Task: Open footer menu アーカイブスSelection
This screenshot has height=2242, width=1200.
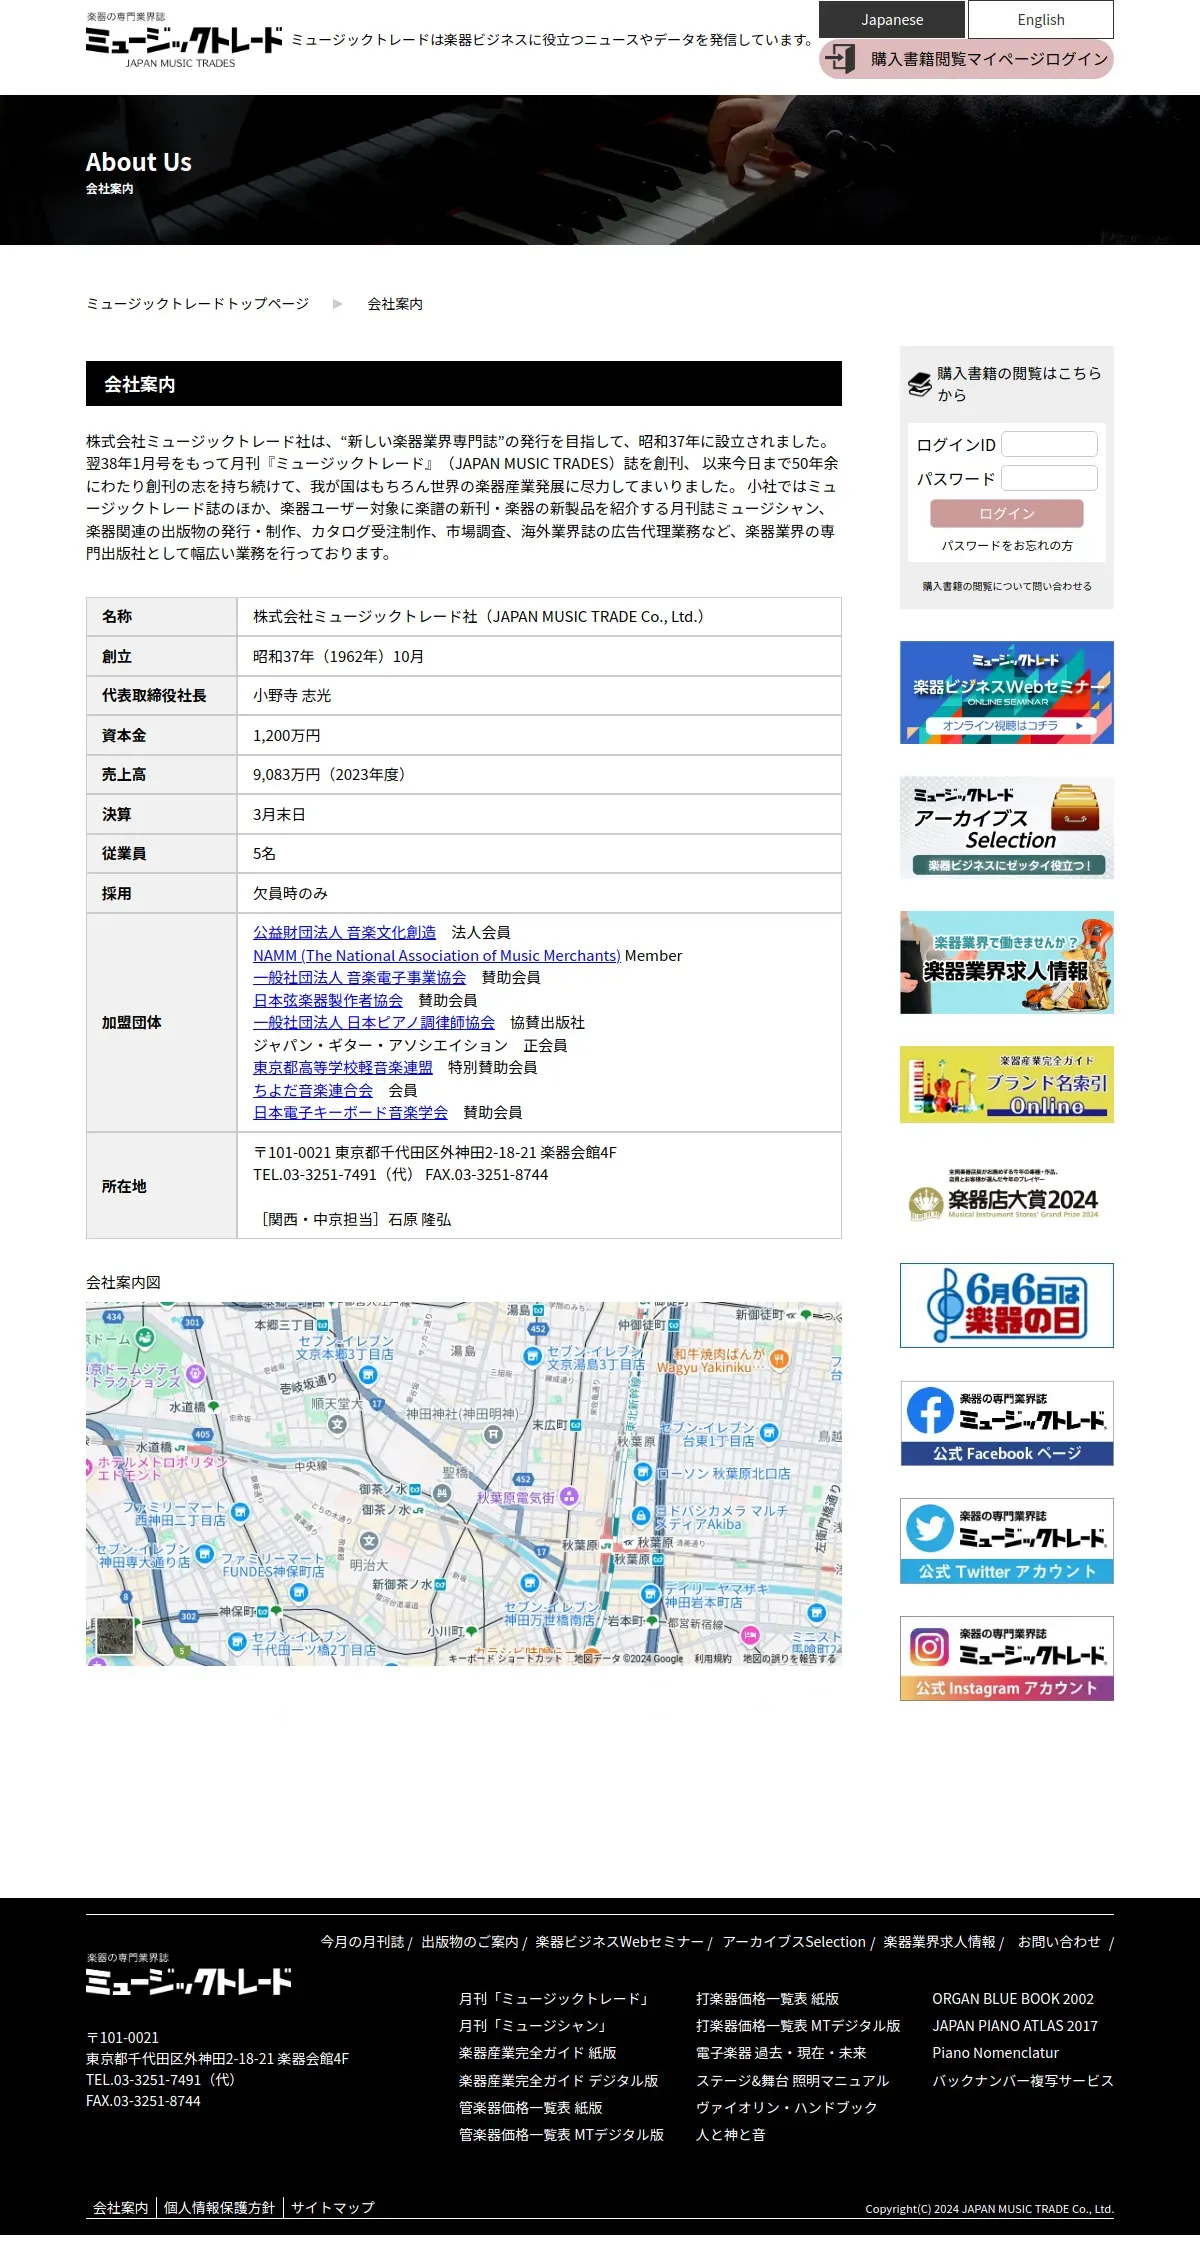Action: click(794, 1942)
